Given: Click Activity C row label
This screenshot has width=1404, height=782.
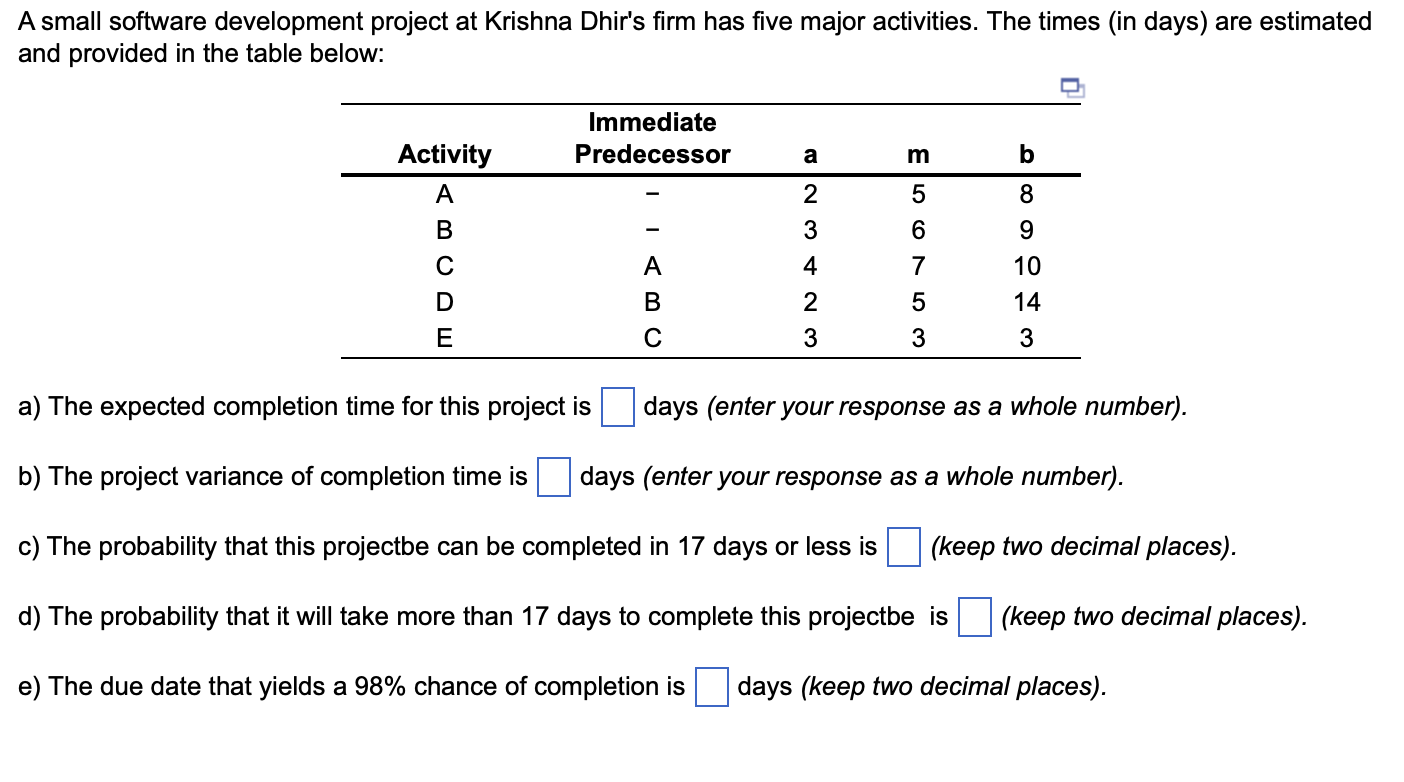Looking at the screenshot, I should point(444,266).
